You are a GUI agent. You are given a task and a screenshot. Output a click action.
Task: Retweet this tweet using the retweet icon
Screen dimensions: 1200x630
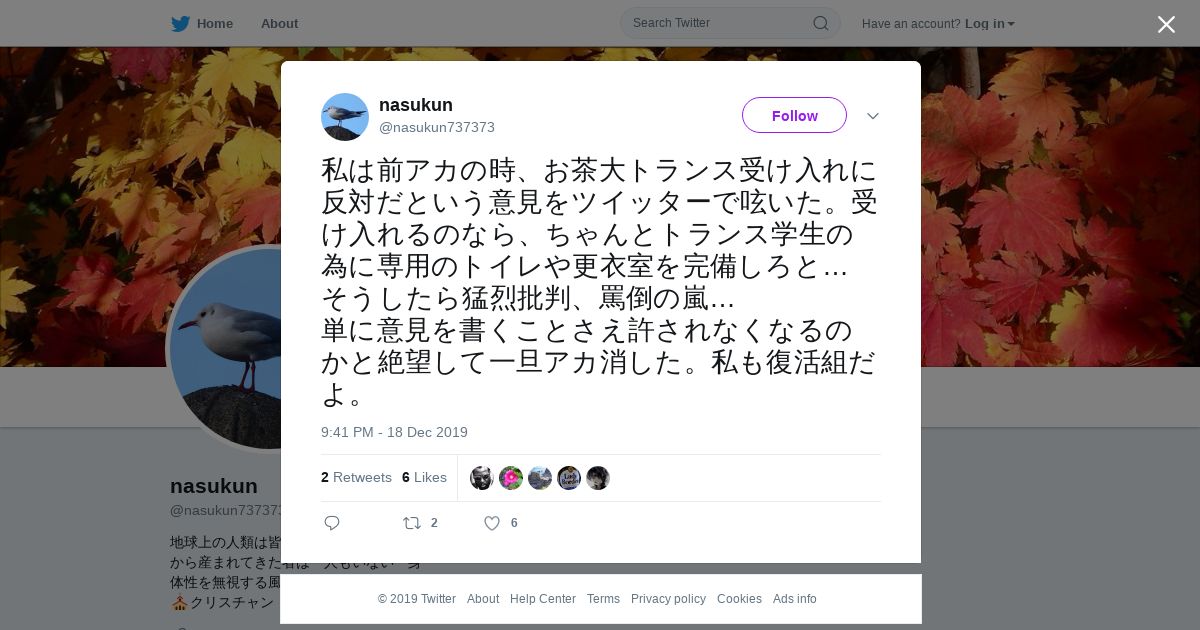pyautogui.click(x=411, y=523)
